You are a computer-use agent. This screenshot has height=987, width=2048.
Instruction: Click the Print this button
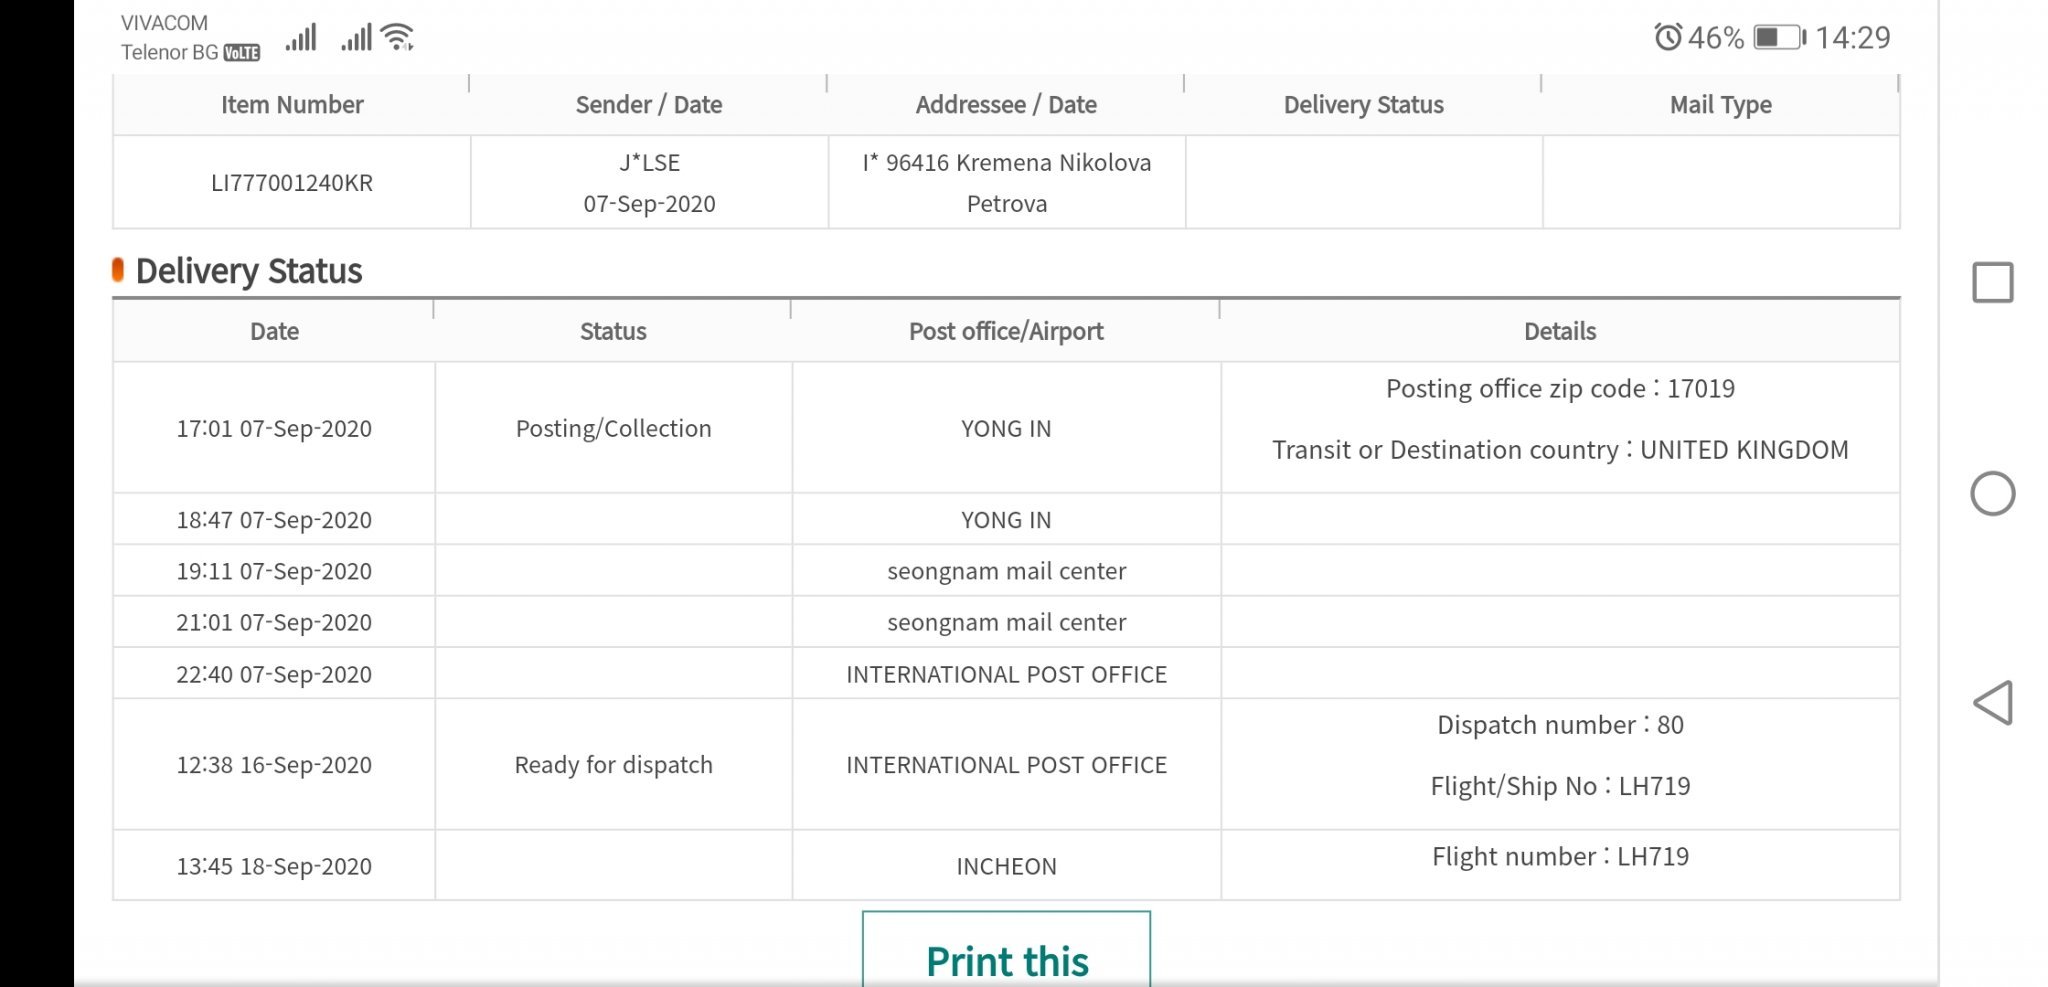tap(1006, 956)
